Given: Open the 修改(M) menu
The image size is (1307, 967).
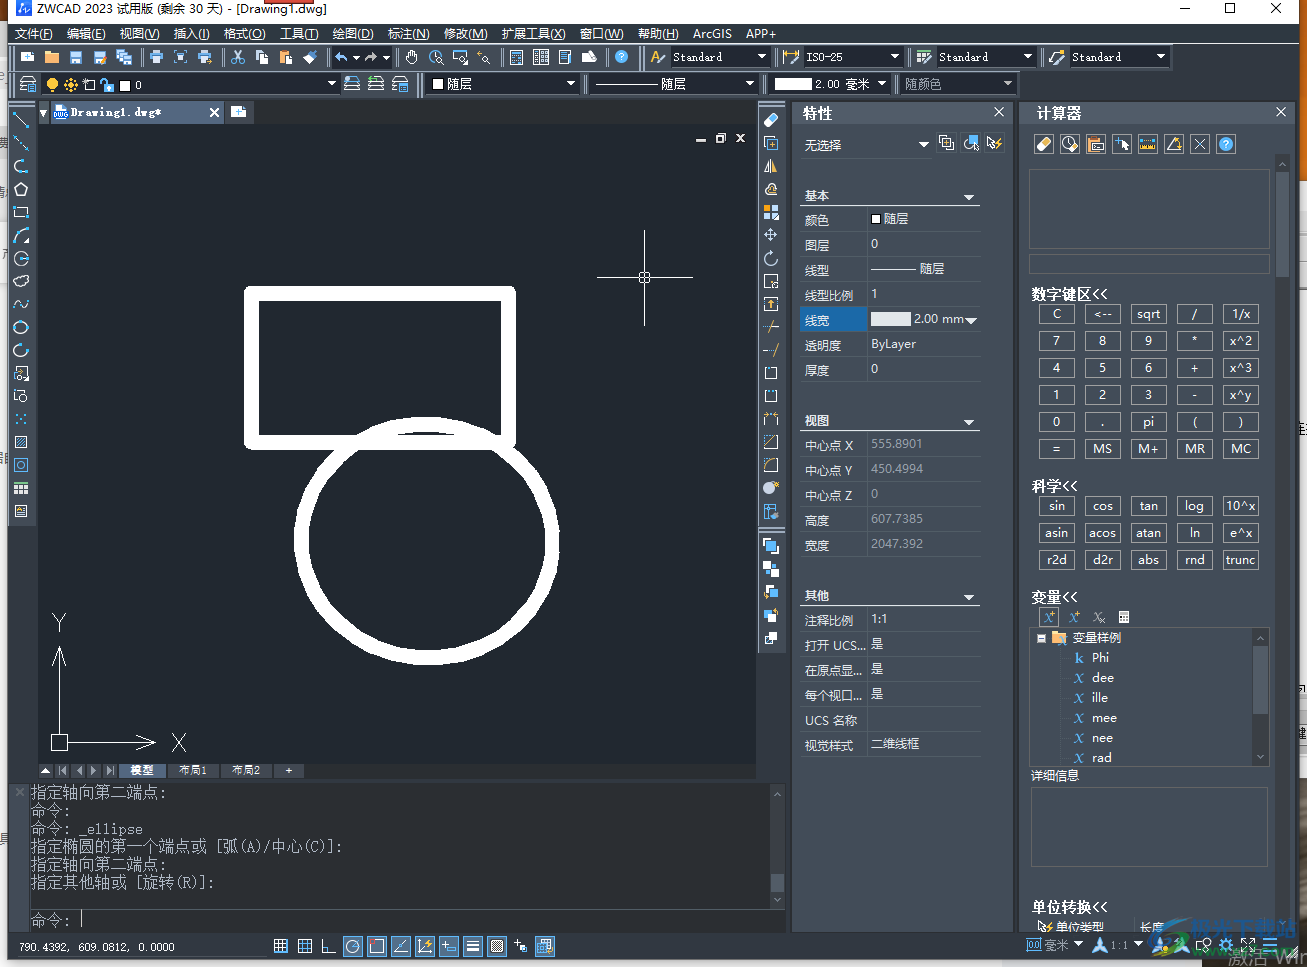Looking at the screenshot, I should coord(465,34).
